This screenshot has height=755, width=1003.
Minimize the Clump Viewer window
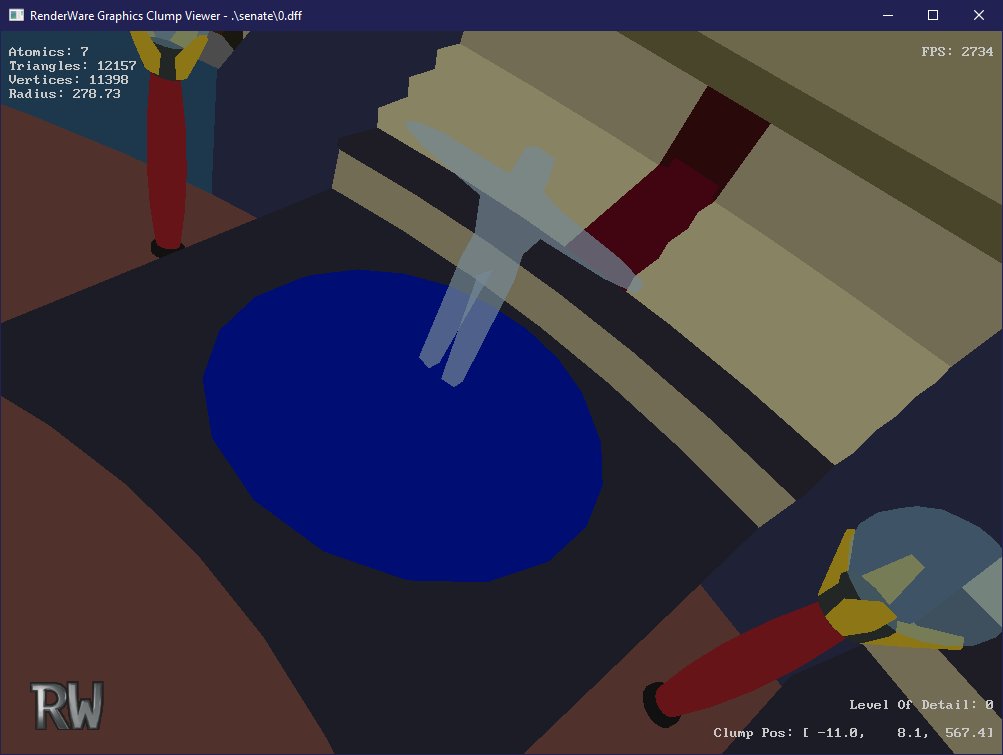point(887,15)
